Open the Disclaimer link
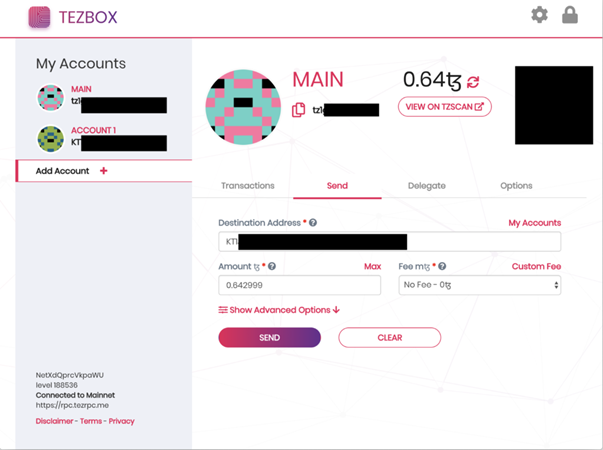Image resolution: width=603 pixels, height=450 pixels. [x=54, y=421]
